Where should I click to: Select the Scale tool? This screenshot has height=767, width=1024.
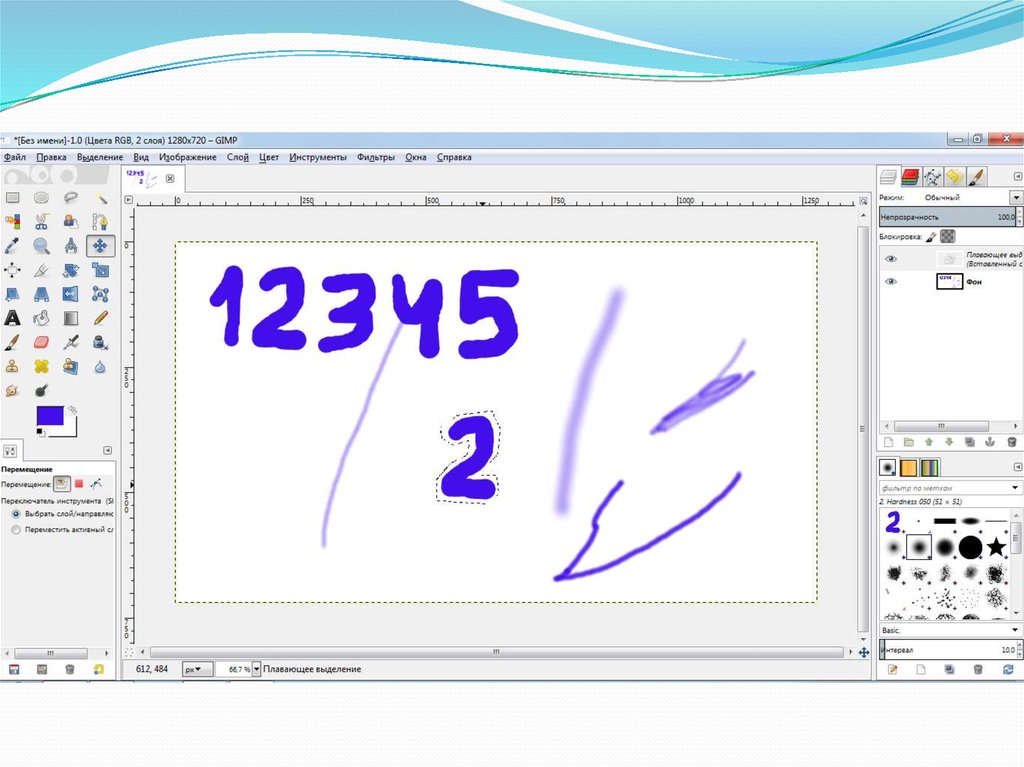pos(100,270)
